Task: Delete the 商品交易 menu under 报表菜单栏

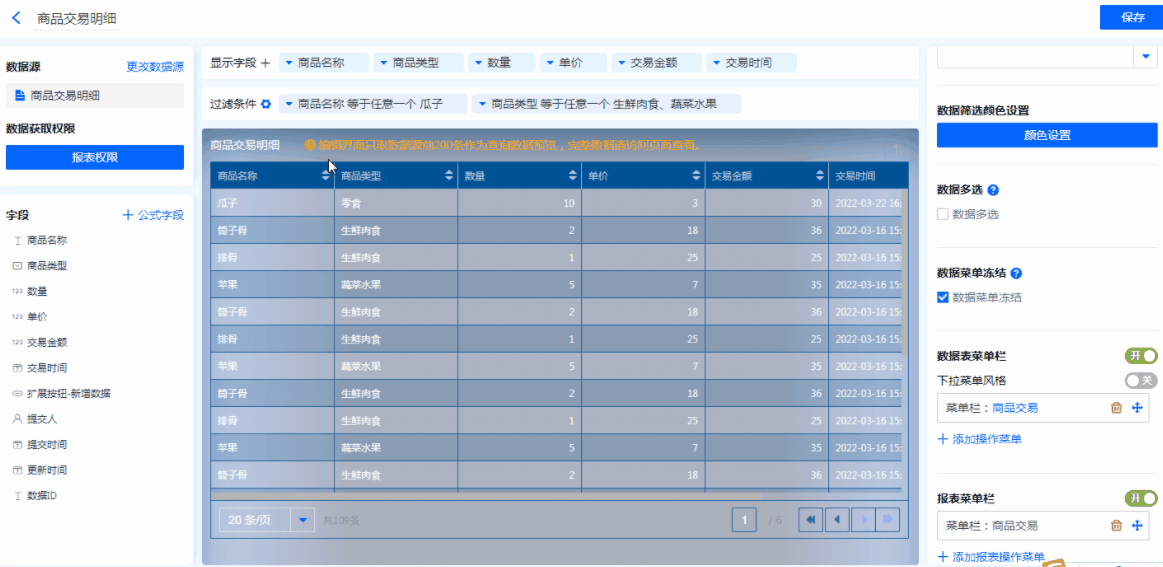Action: coord(1116,526)
